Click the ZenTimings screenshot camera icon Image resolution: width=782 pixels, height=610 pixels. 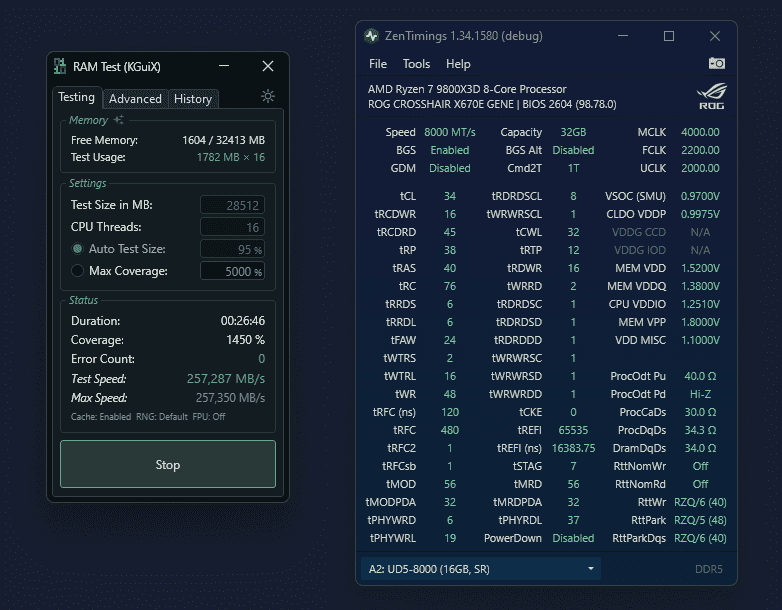click(717, 63)
